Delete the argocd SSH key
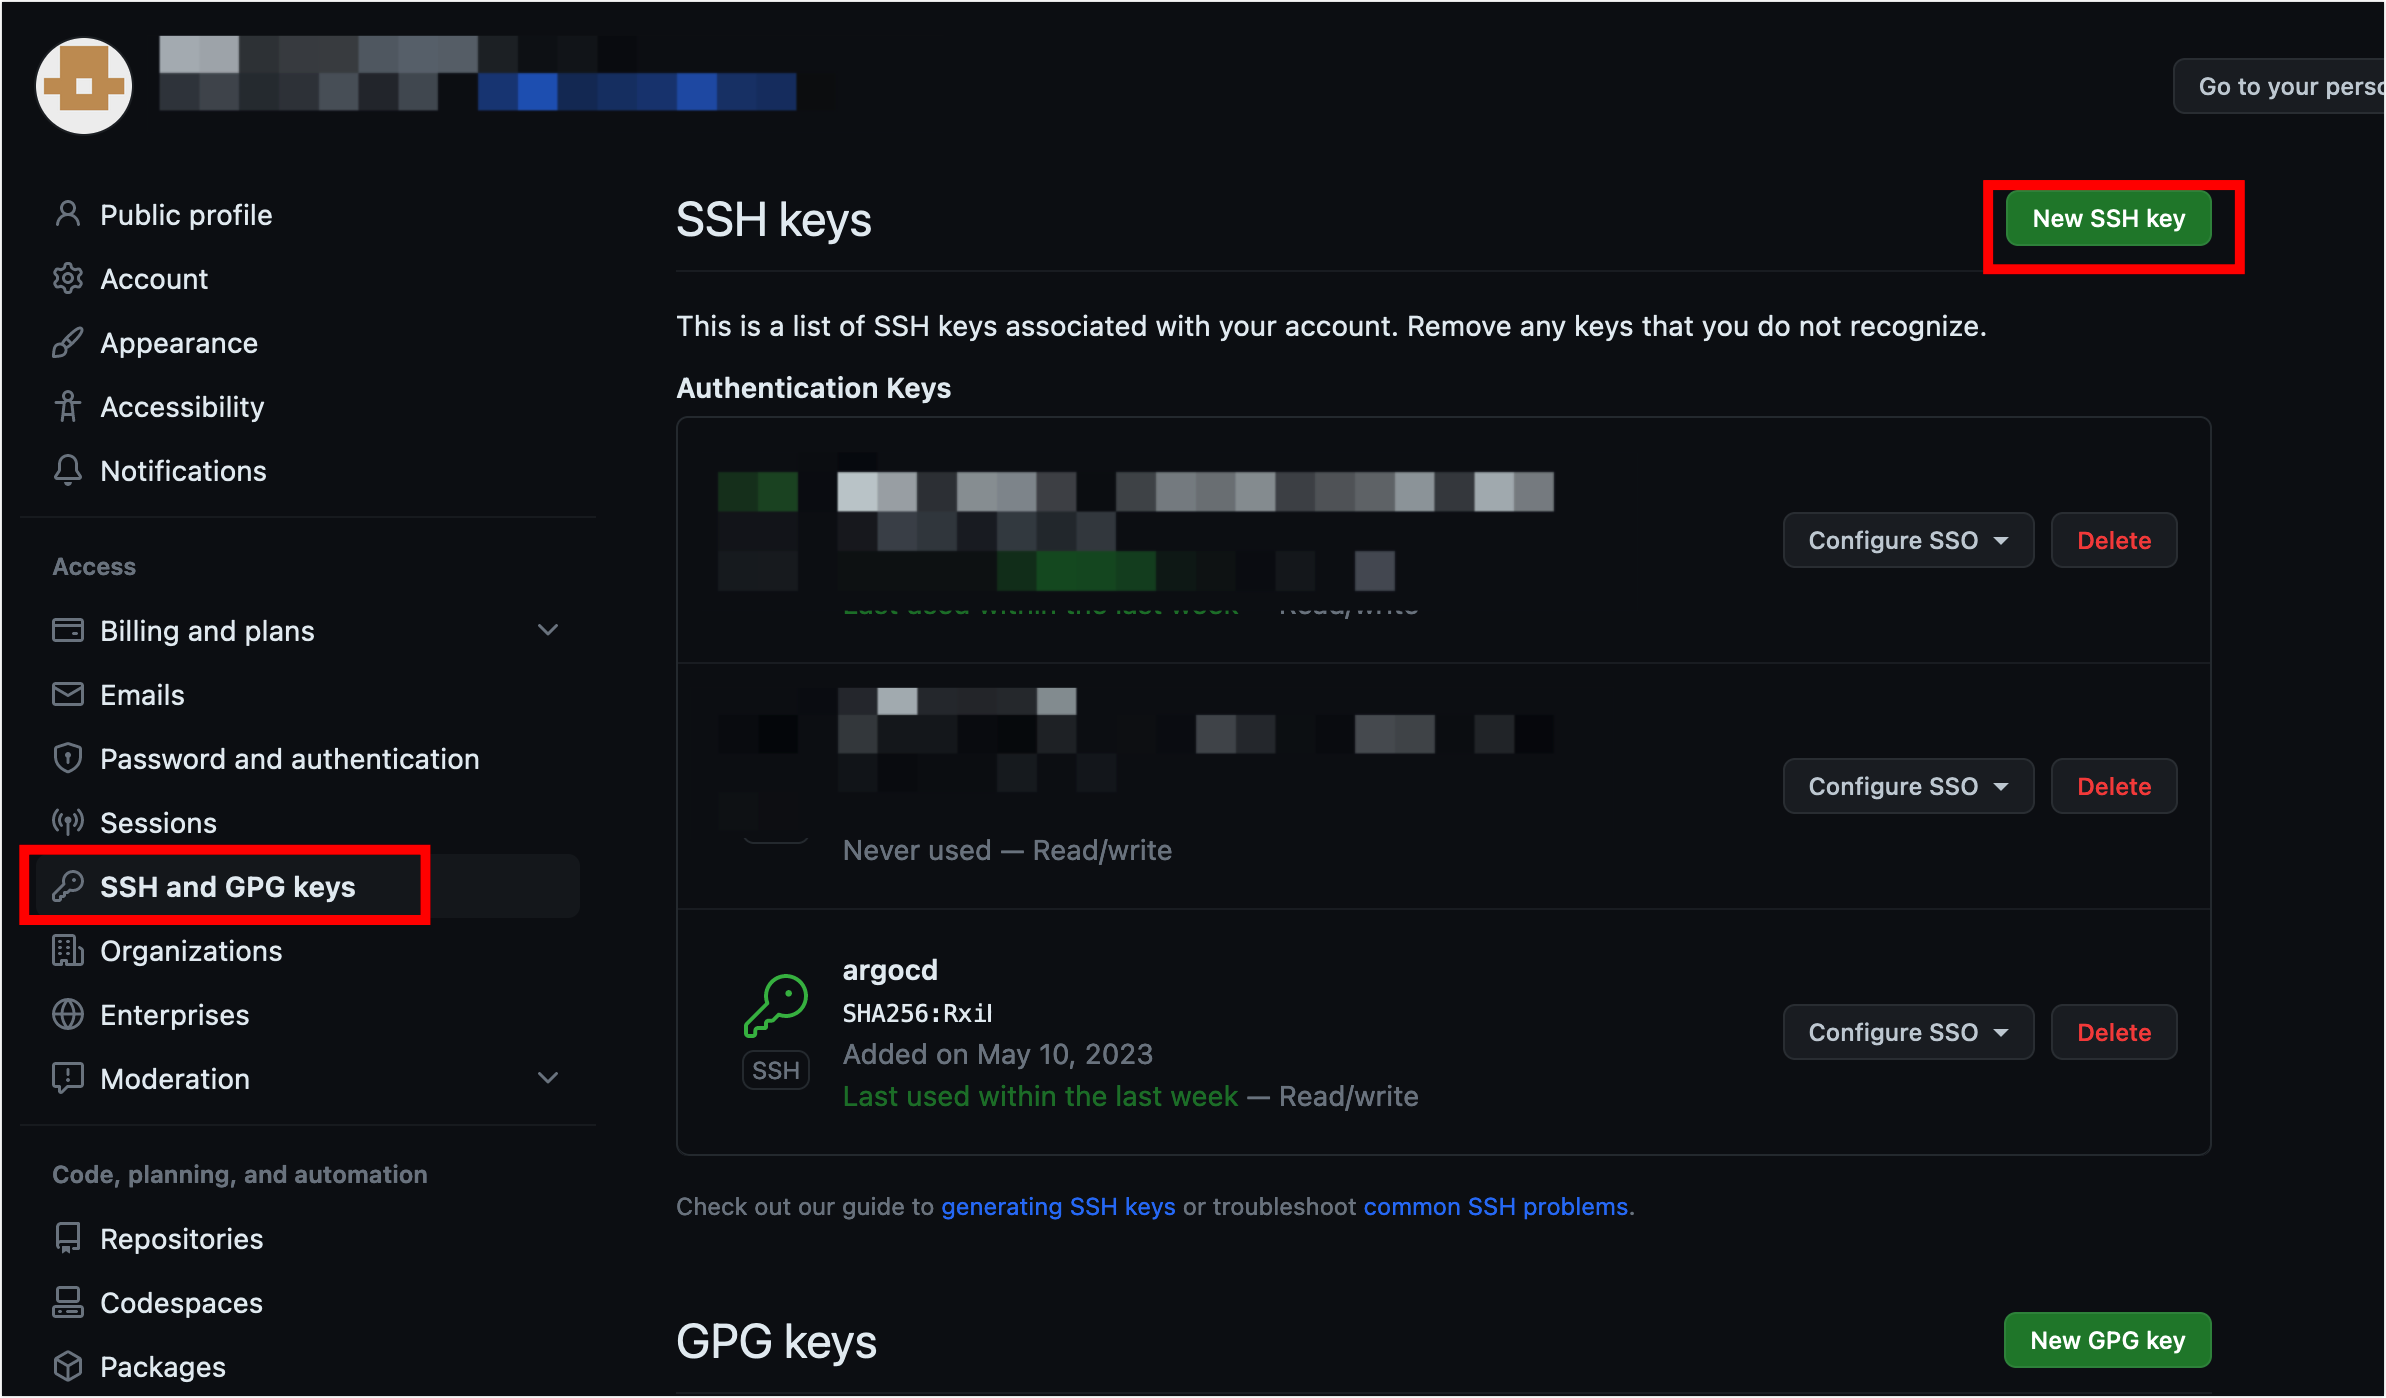Viewport: 2386px width, 1398px height. click(2113, 1032)
